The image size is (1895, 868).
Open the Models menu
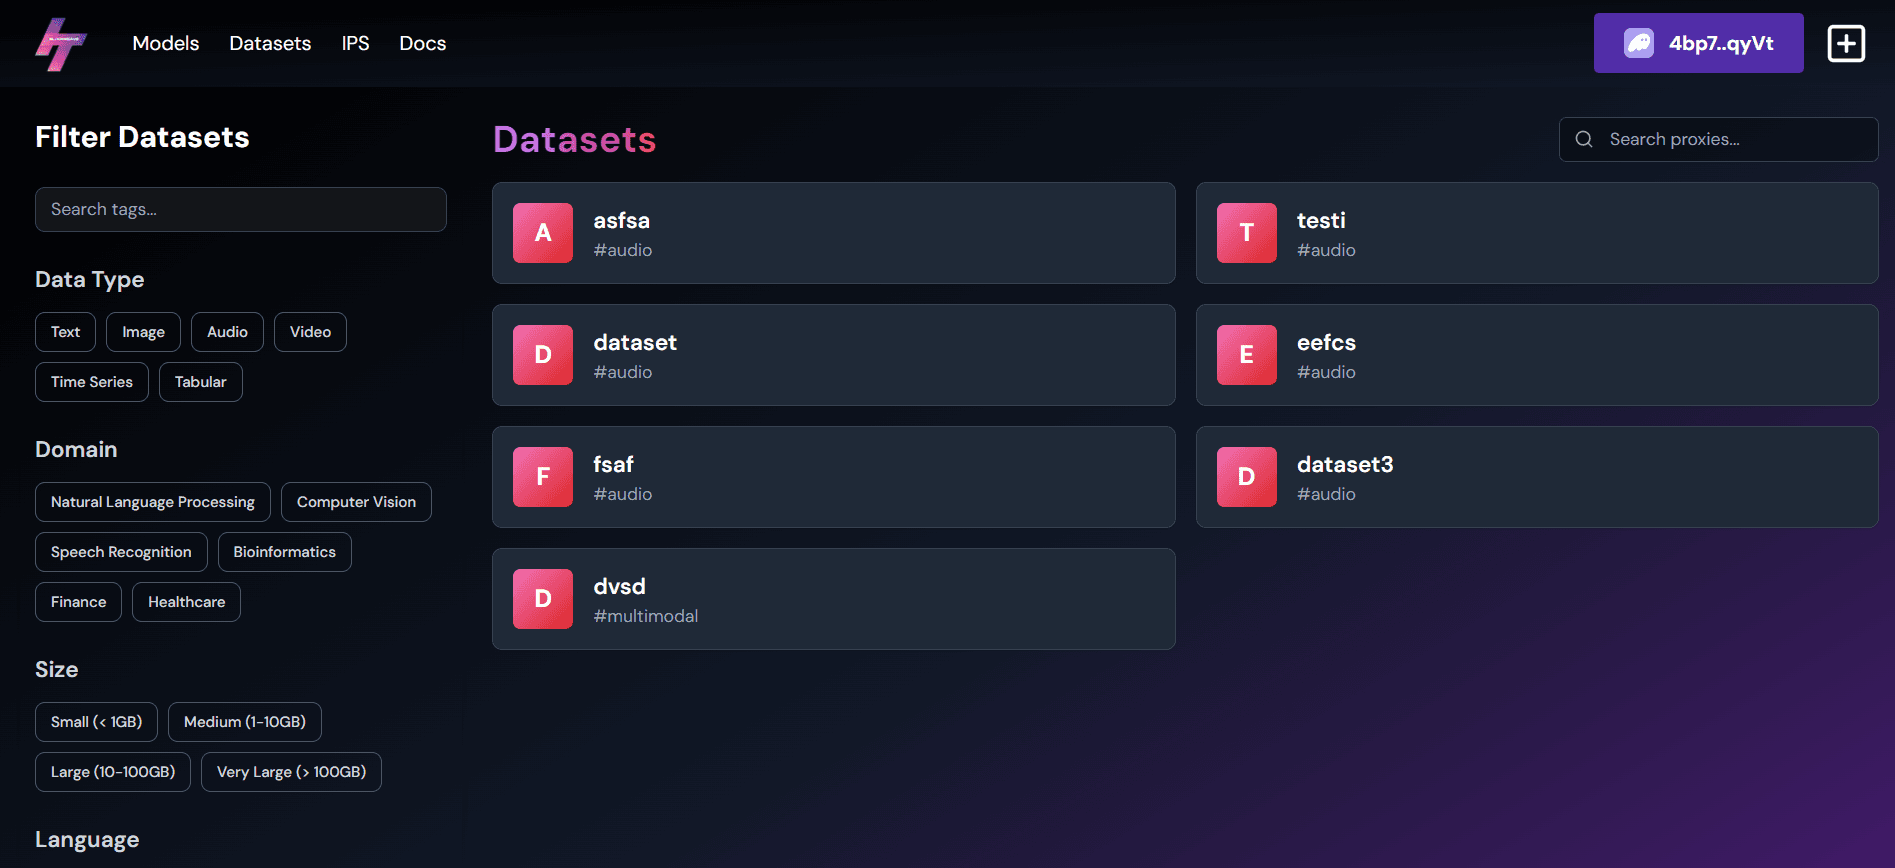[166, 43]
